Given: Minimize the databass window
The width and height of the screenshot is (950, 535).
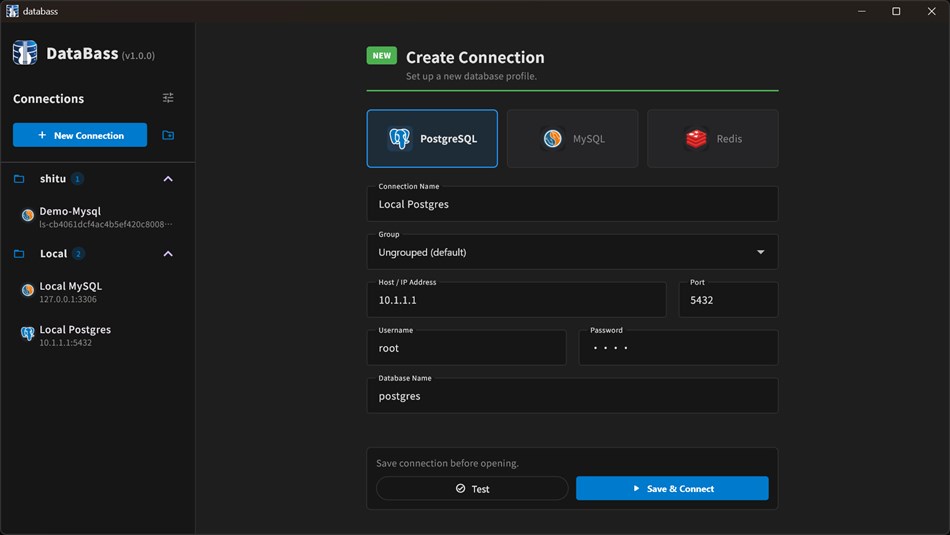Looking at the screenshot, I should 862,11.
